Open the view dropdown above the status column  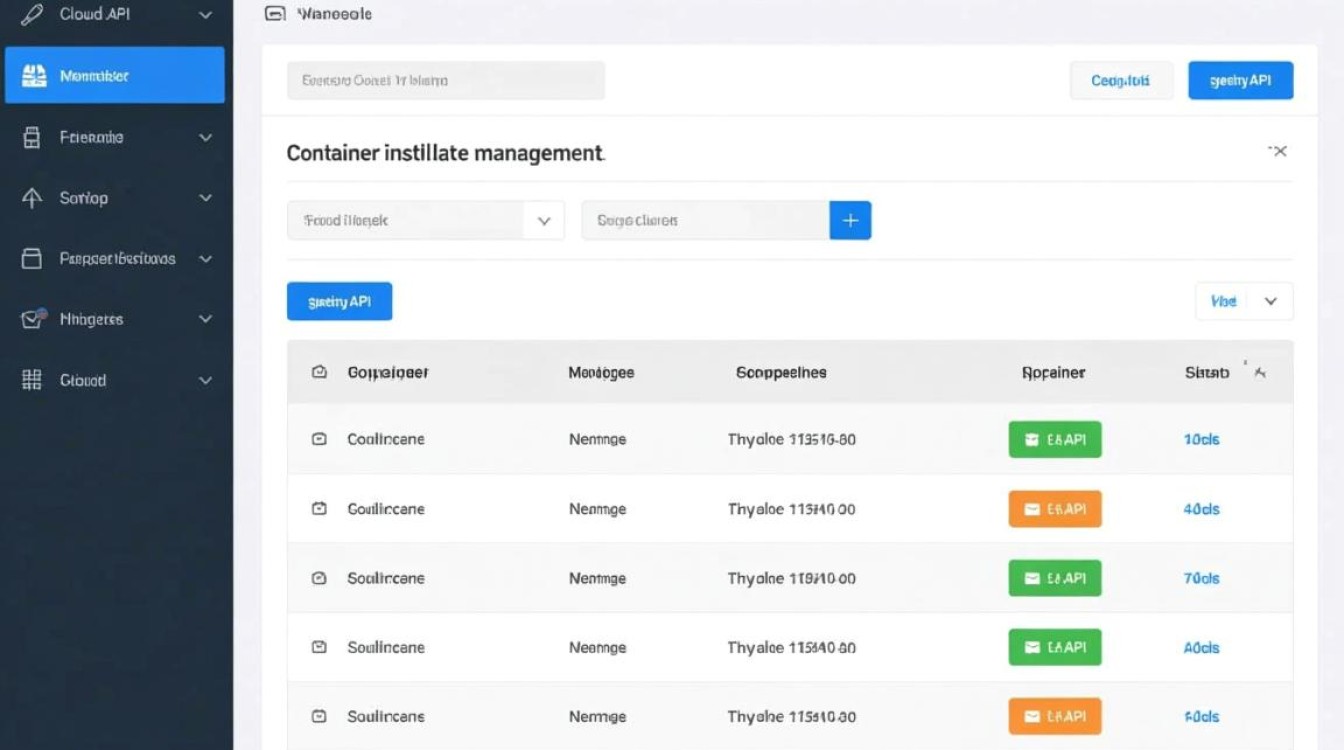1243,300
